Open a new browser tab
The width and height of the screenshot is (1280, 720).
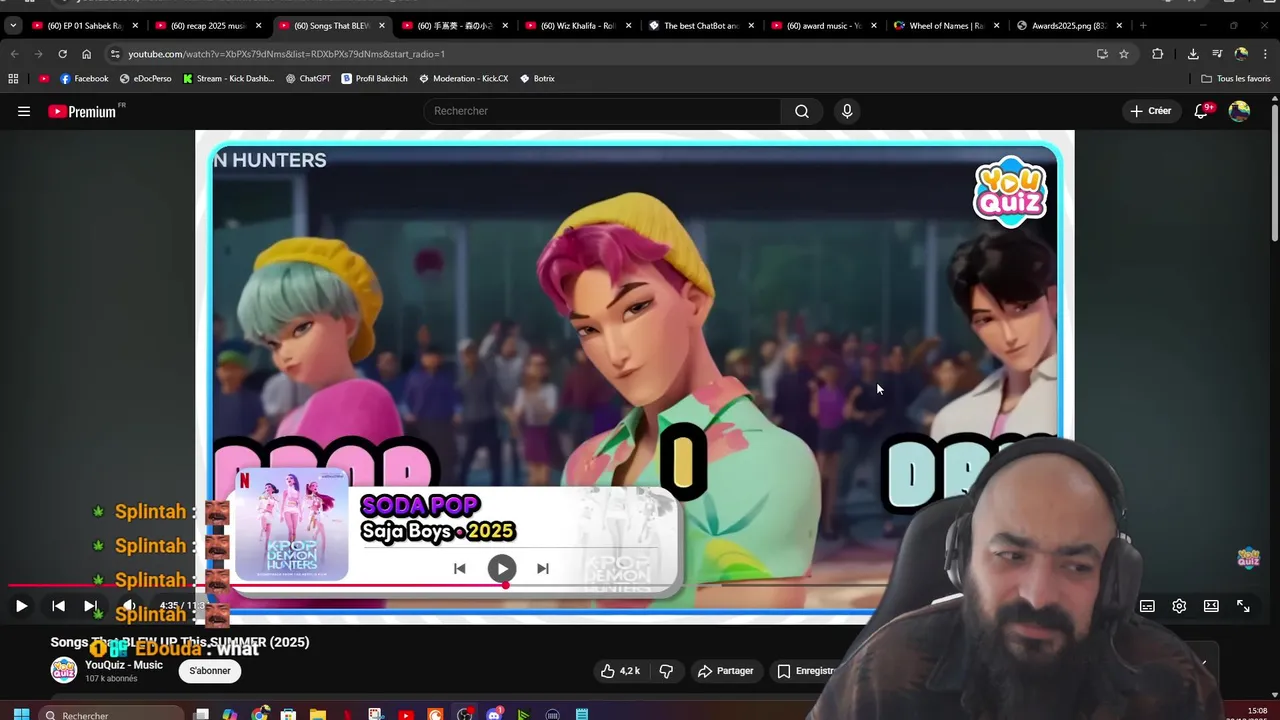(x=1143, y=26)
